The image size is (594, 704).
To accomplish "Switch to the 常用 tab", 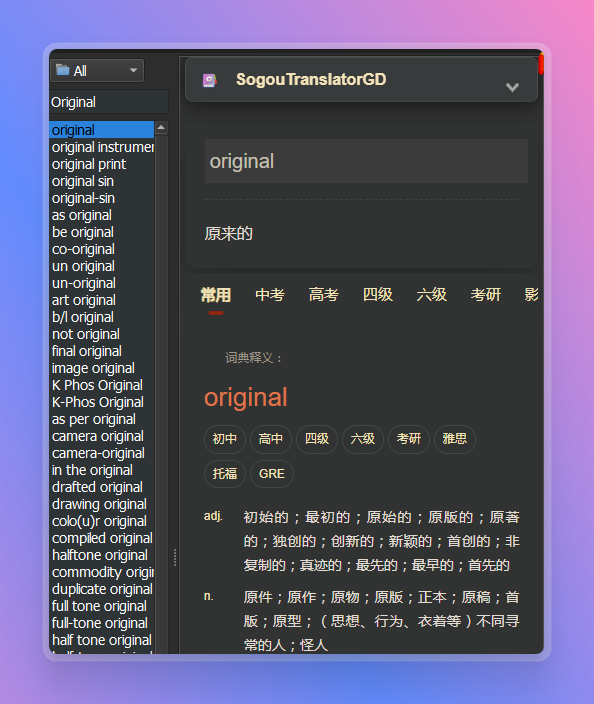I will (216, 295).
